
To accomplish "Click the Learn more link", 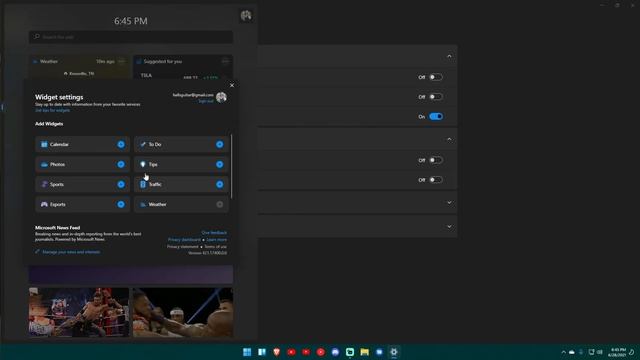I will click(x=216, y=240).
